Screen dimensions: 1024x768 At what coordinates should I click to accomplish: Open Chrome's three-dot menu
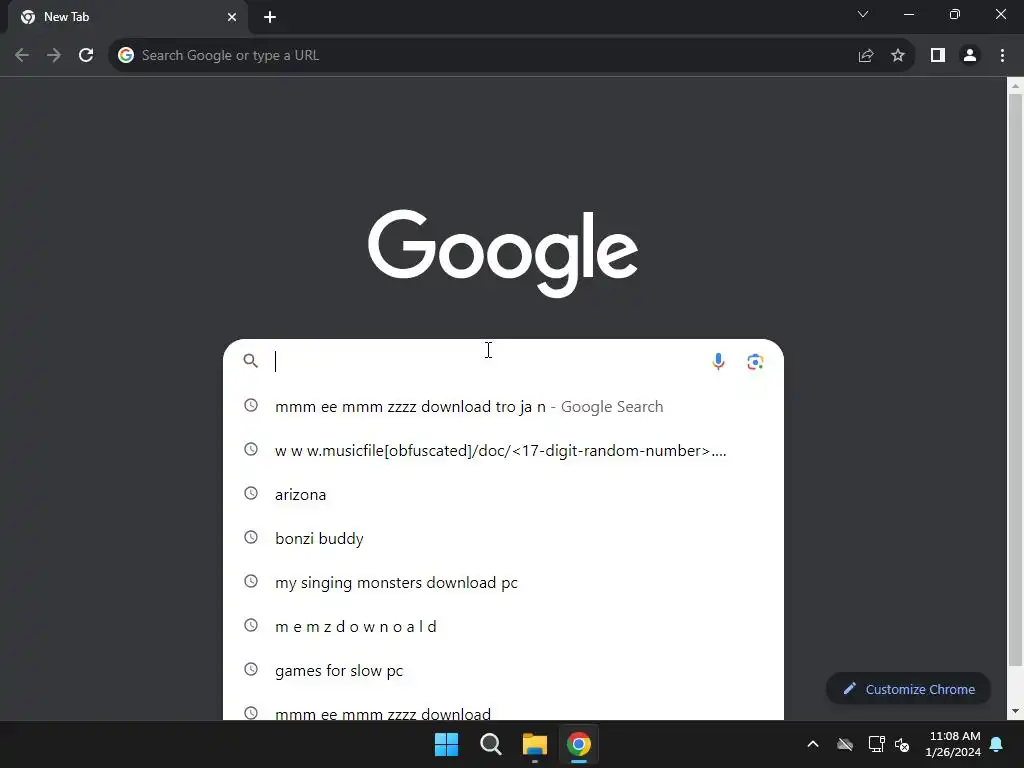1002,56
